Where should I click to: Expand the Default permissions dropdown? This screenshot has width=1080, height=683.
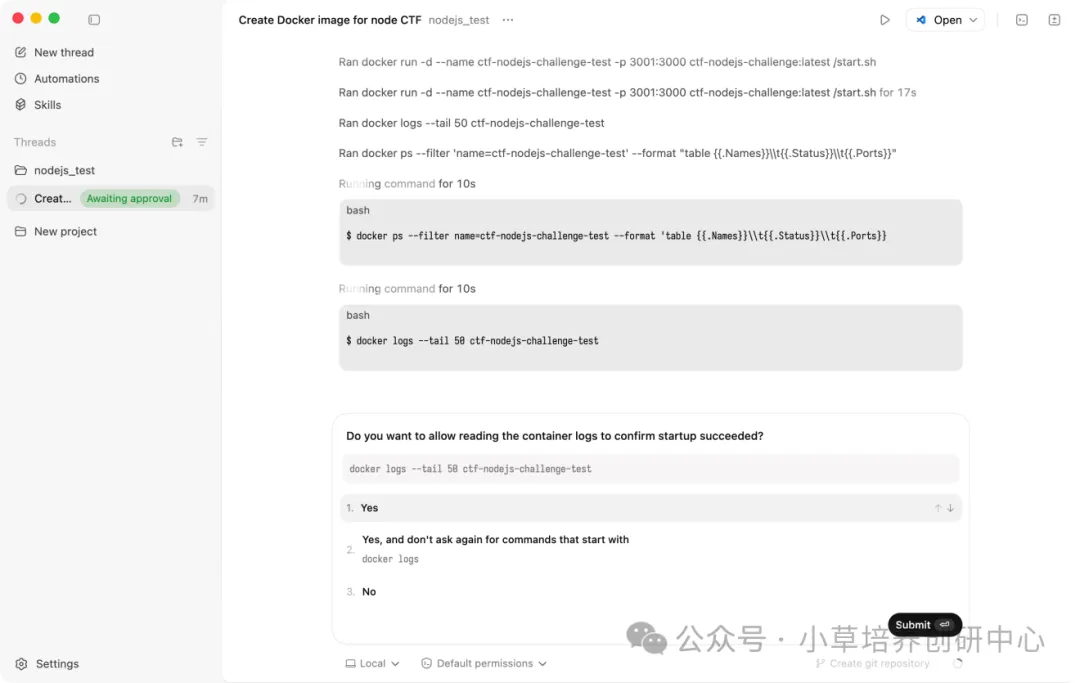[x=484, y=664]
